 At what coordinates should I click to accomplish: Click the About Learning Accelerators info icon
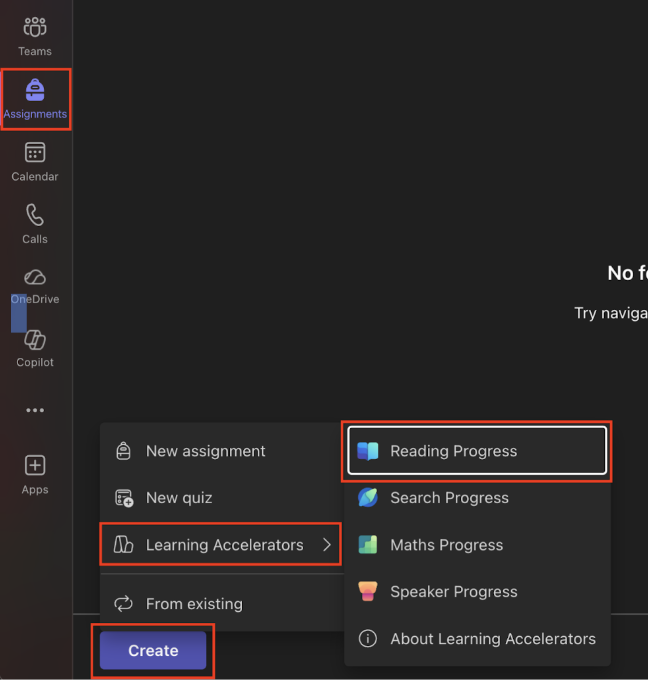tap(368, 639)
